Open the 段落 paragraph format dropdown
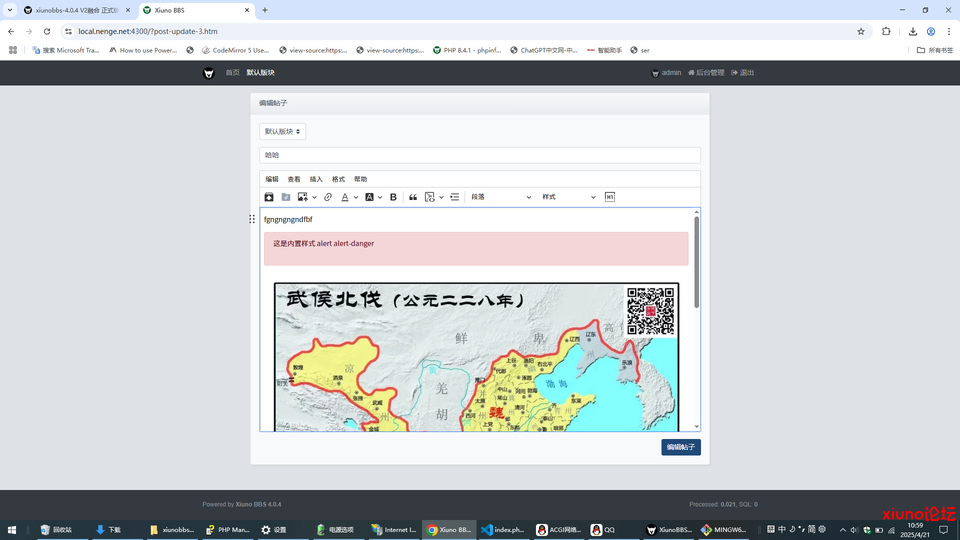This screenshot has width=960, height=540. click(x=501, y=197)
